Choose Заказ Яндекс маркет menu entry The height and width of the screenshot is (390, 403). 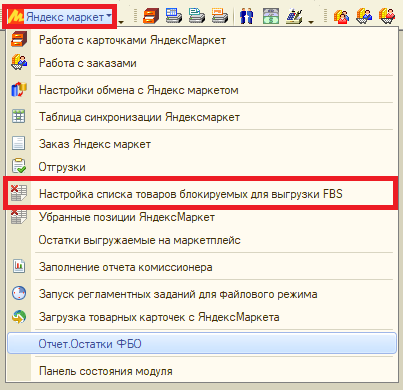[202, 144]
